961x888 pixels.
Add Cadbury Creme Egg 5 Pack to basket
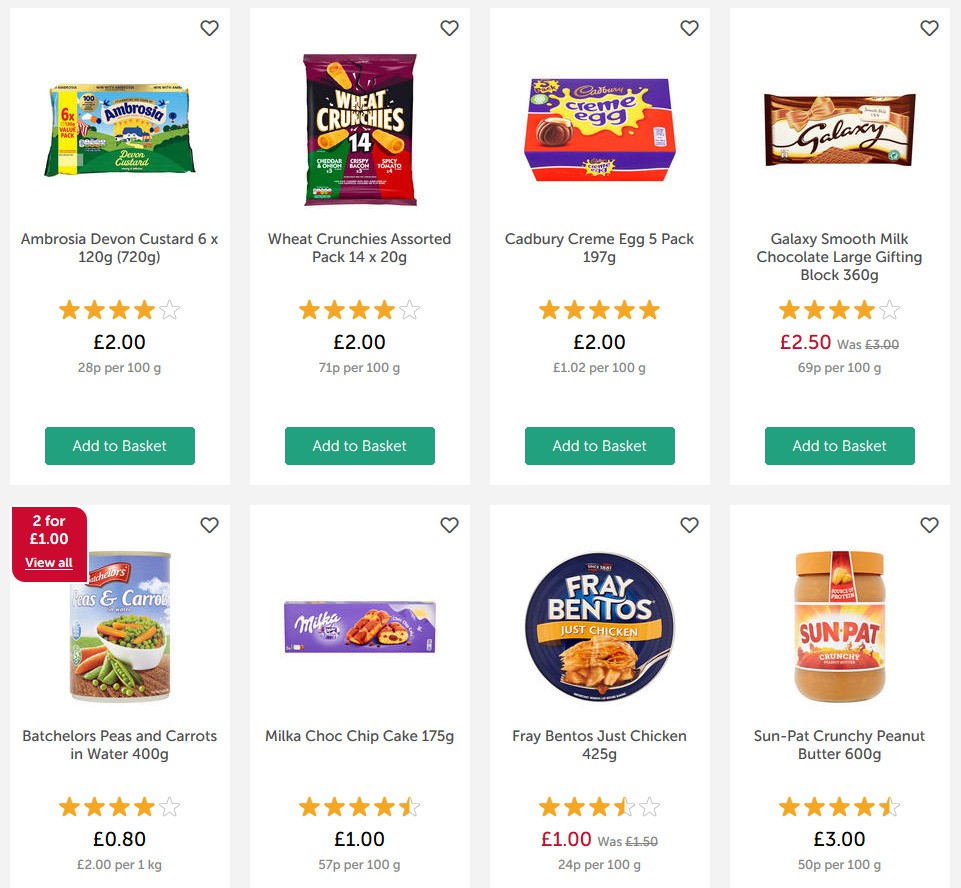pos(599,446)
